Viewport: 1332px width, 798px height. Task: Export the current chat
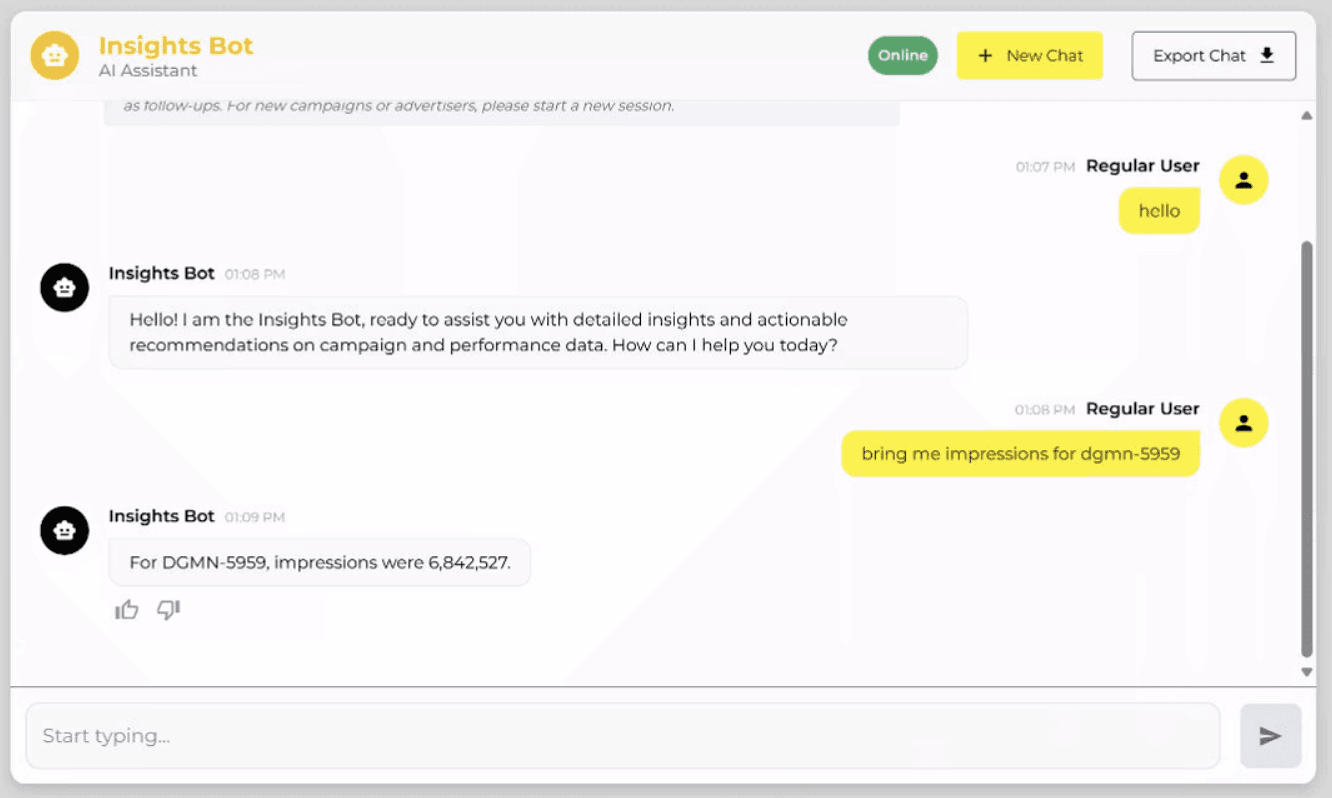tap(1213, 55)
